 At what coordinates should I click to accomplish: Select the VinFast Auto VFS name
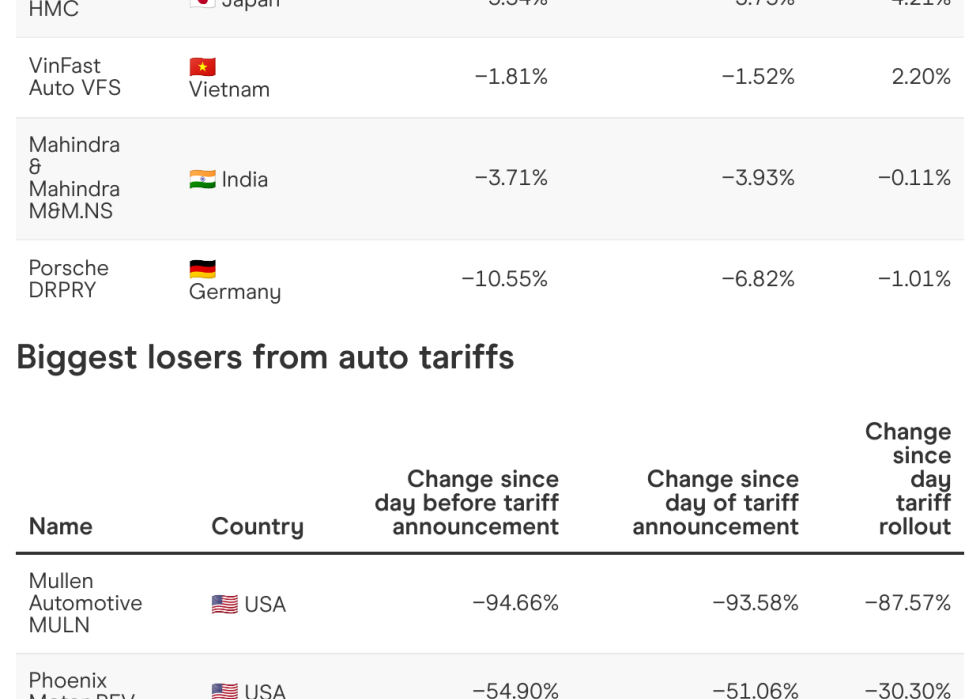(75, 77)
